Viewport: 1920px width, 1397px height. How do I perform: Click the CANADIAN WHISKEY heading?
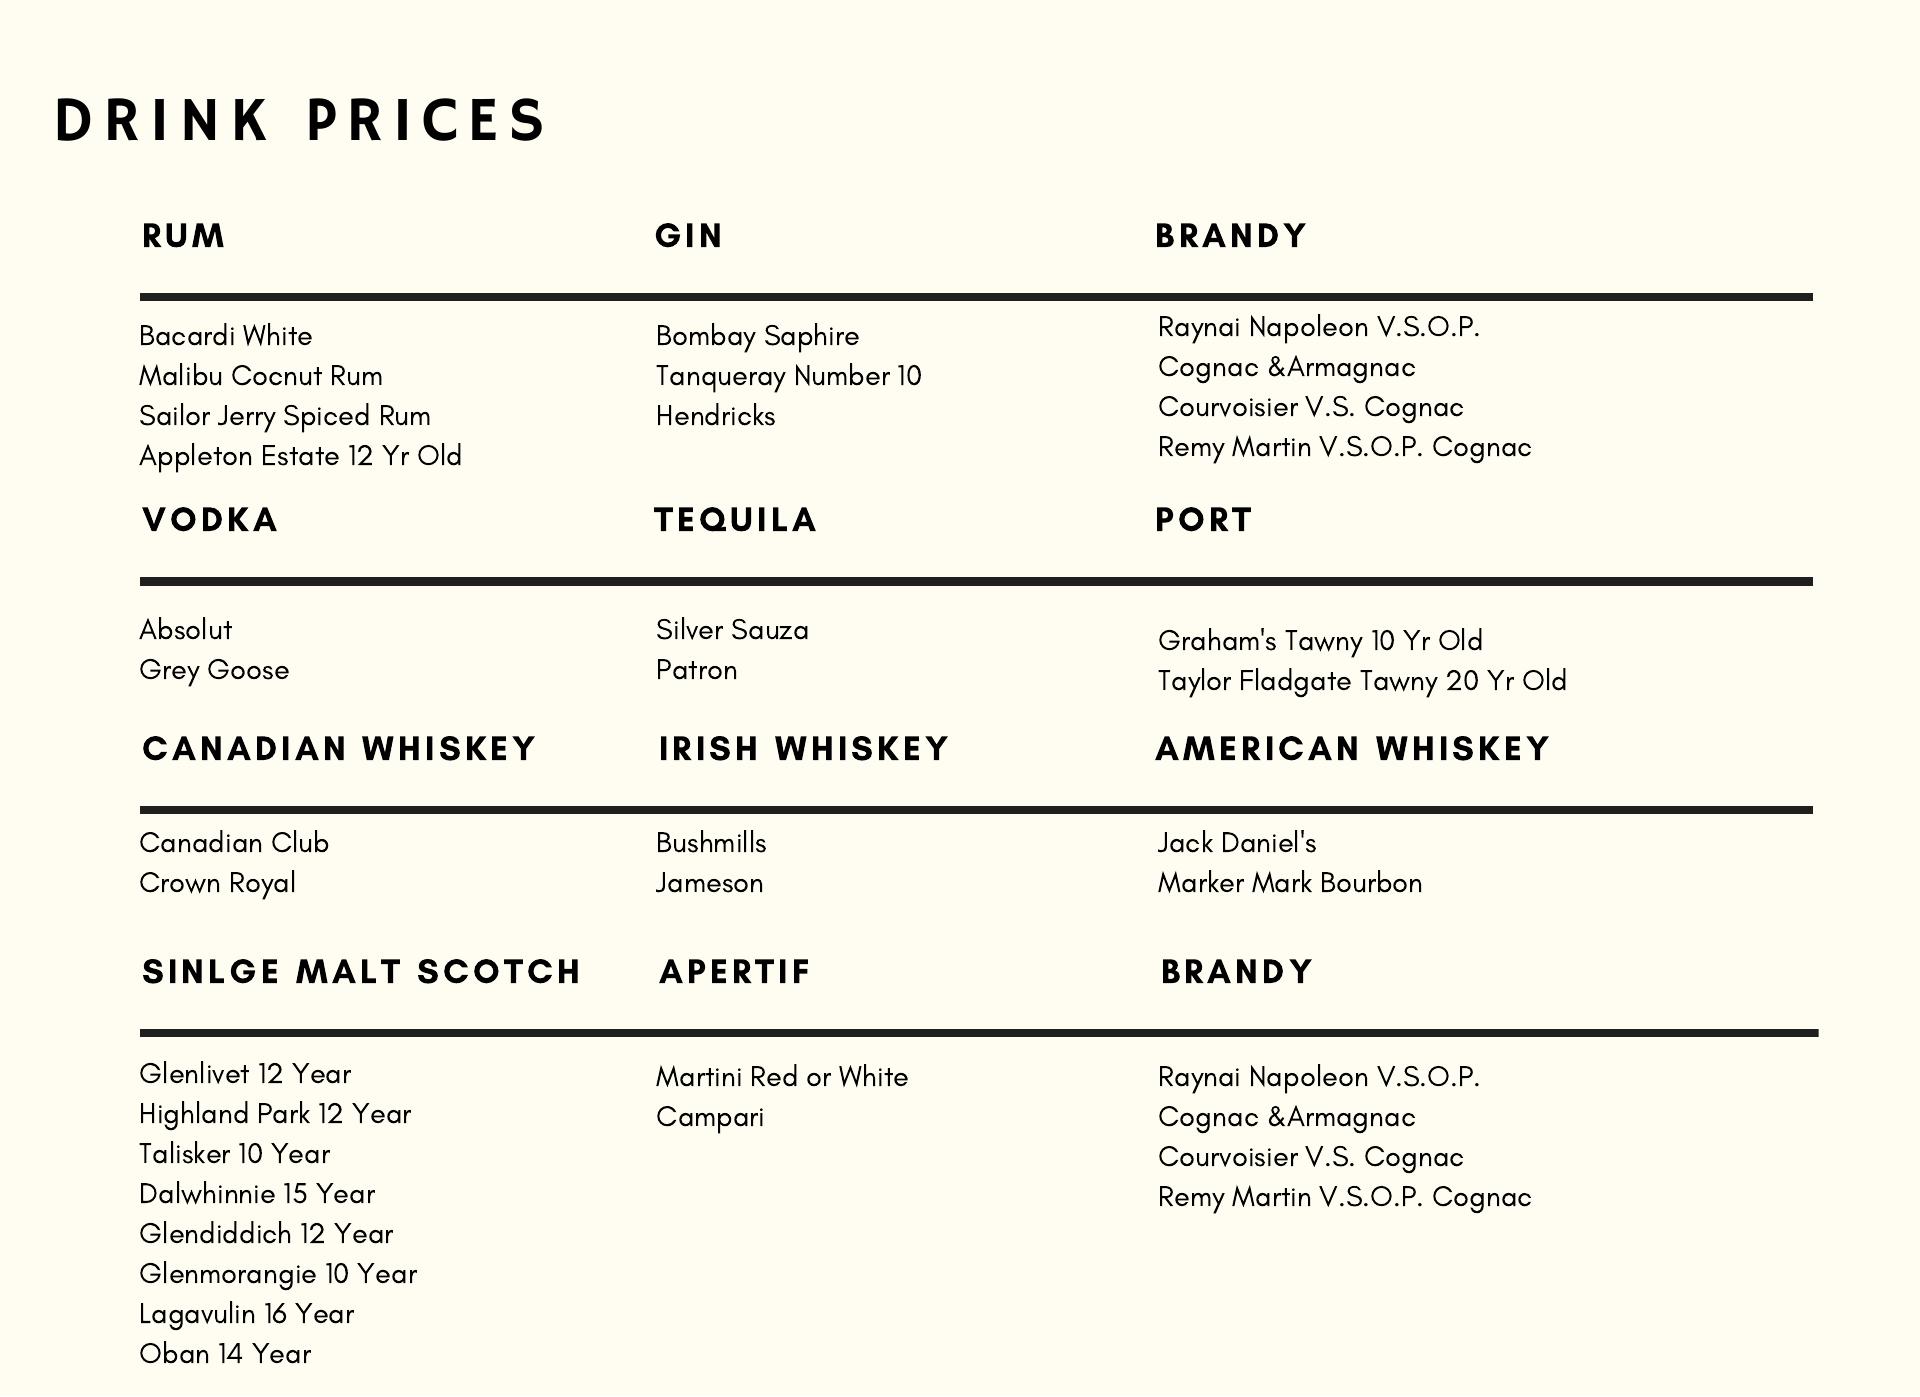pyautogui.click(x=339, y=749)
